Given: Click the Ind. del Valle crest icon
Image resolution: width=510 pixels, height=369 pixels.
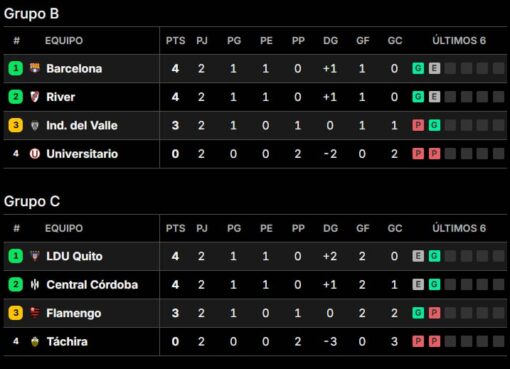Looking at the screenshot, I should pyautogui.click(x=35, y=125).
